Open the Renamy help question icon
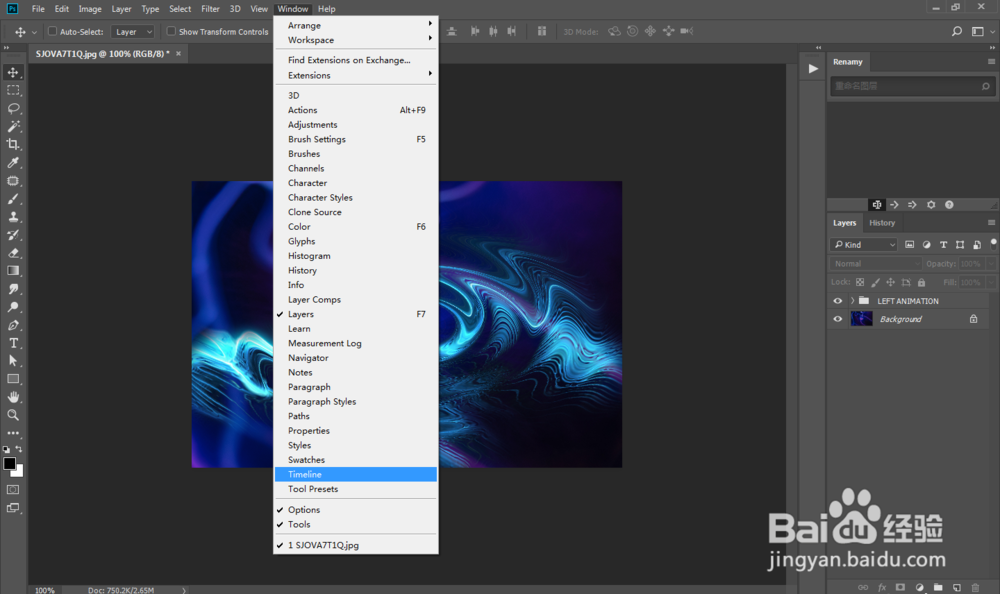1000x594 pixels. (949, 205)
